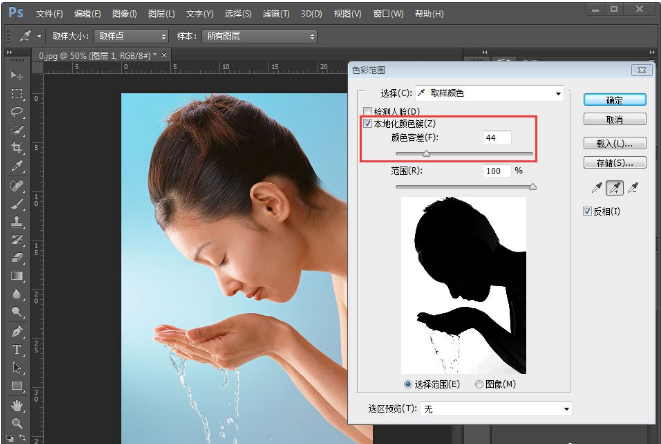Select the Pen tool
This screenshot has width=661, height=444.
(x=17, y=332)
